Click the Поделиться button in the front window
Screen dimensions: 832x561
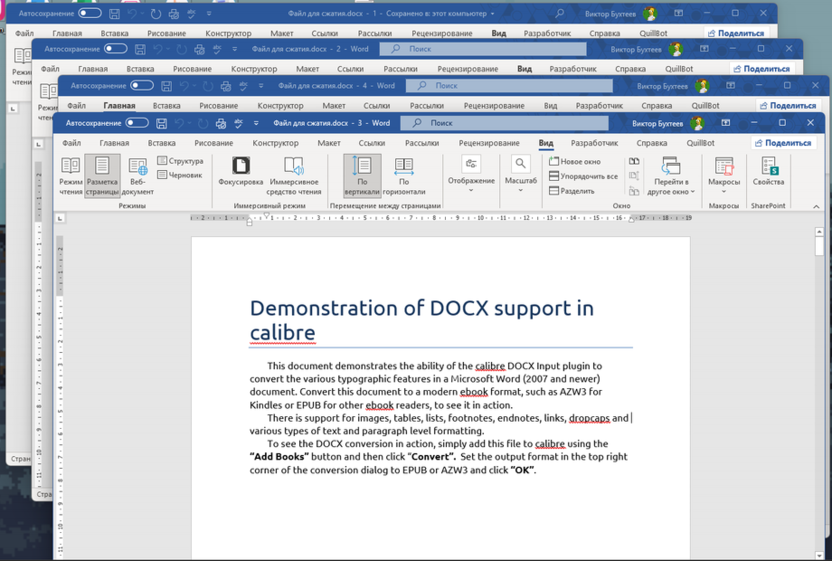tap(782, 143)
